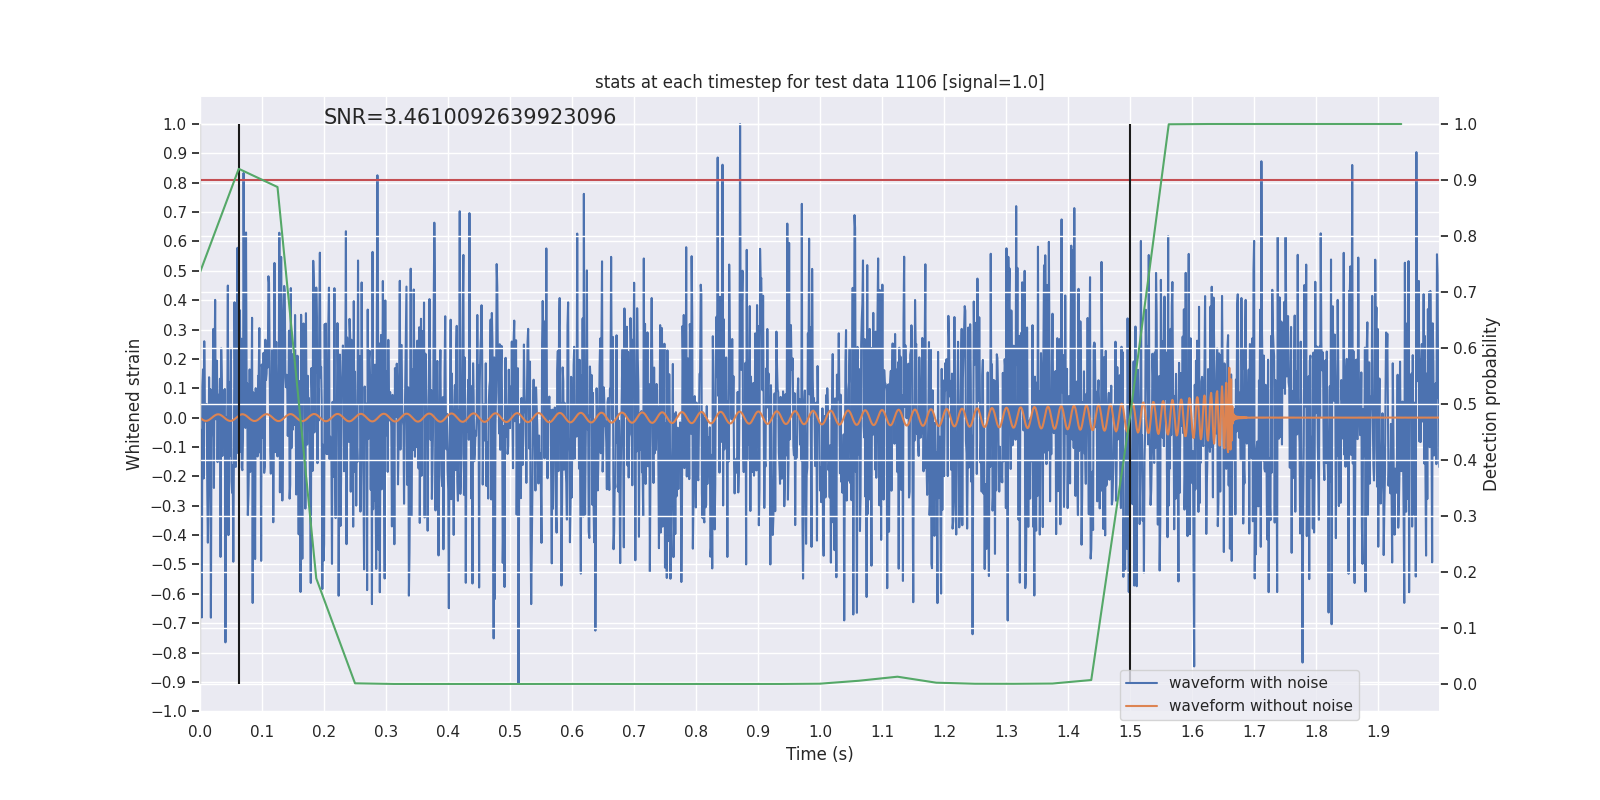Viewport: 1600px width, 800px height.
Task: Click the x-axis tick label 0.5
Action: click(x=510, y=731)
